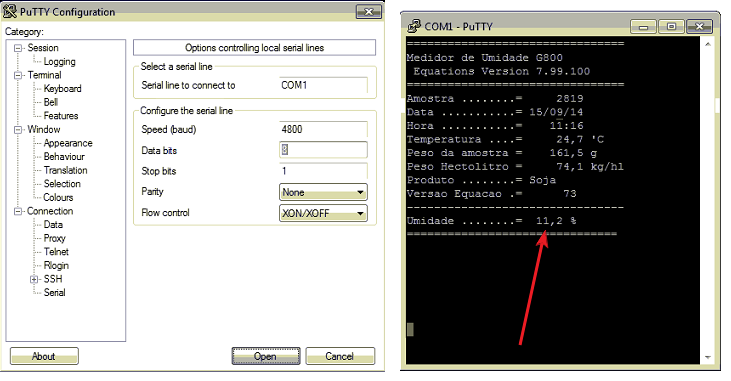Viewport: 731px width, 381px height.
Task: Close the PuTTY Configuration dialog
Action: coord(369,12)
